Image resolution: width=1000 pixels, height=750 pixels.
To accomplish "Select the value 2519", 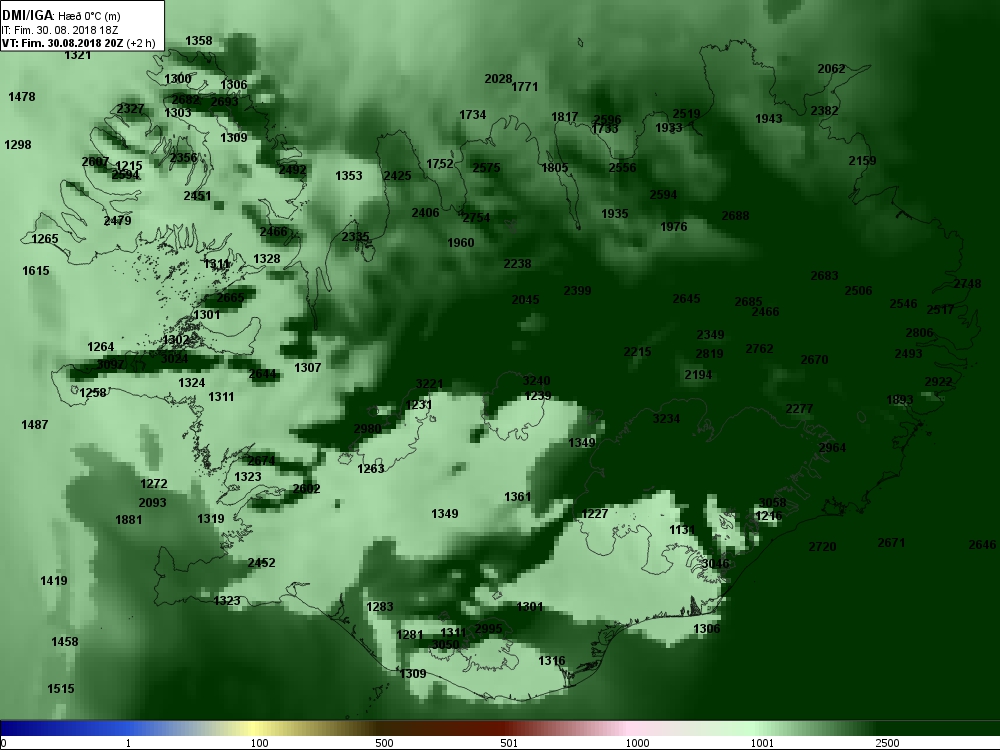I will [686, 114].
